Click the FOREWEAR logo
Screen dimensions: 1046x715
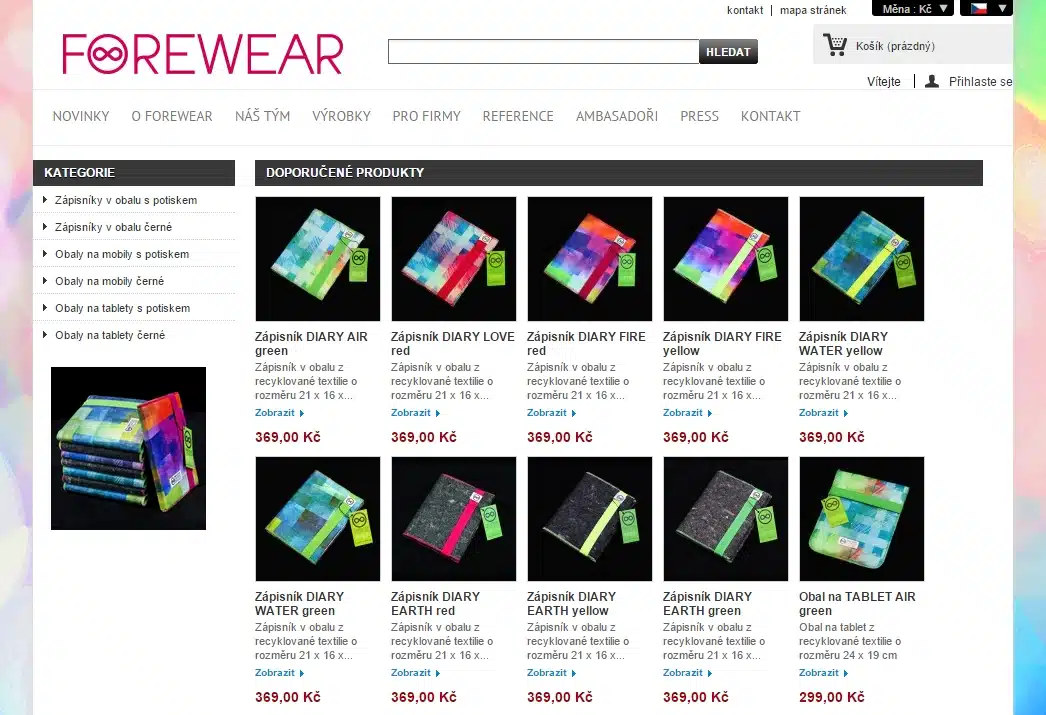coord(203,53)
